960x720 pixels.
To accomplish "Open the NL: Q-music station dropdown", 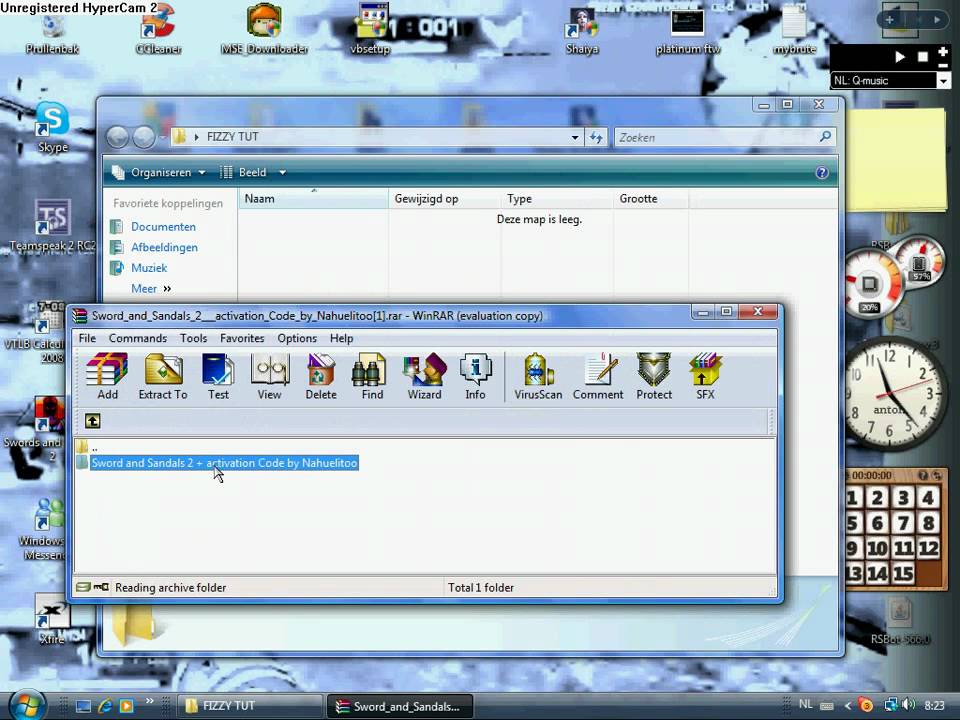I will pos(943,80).
